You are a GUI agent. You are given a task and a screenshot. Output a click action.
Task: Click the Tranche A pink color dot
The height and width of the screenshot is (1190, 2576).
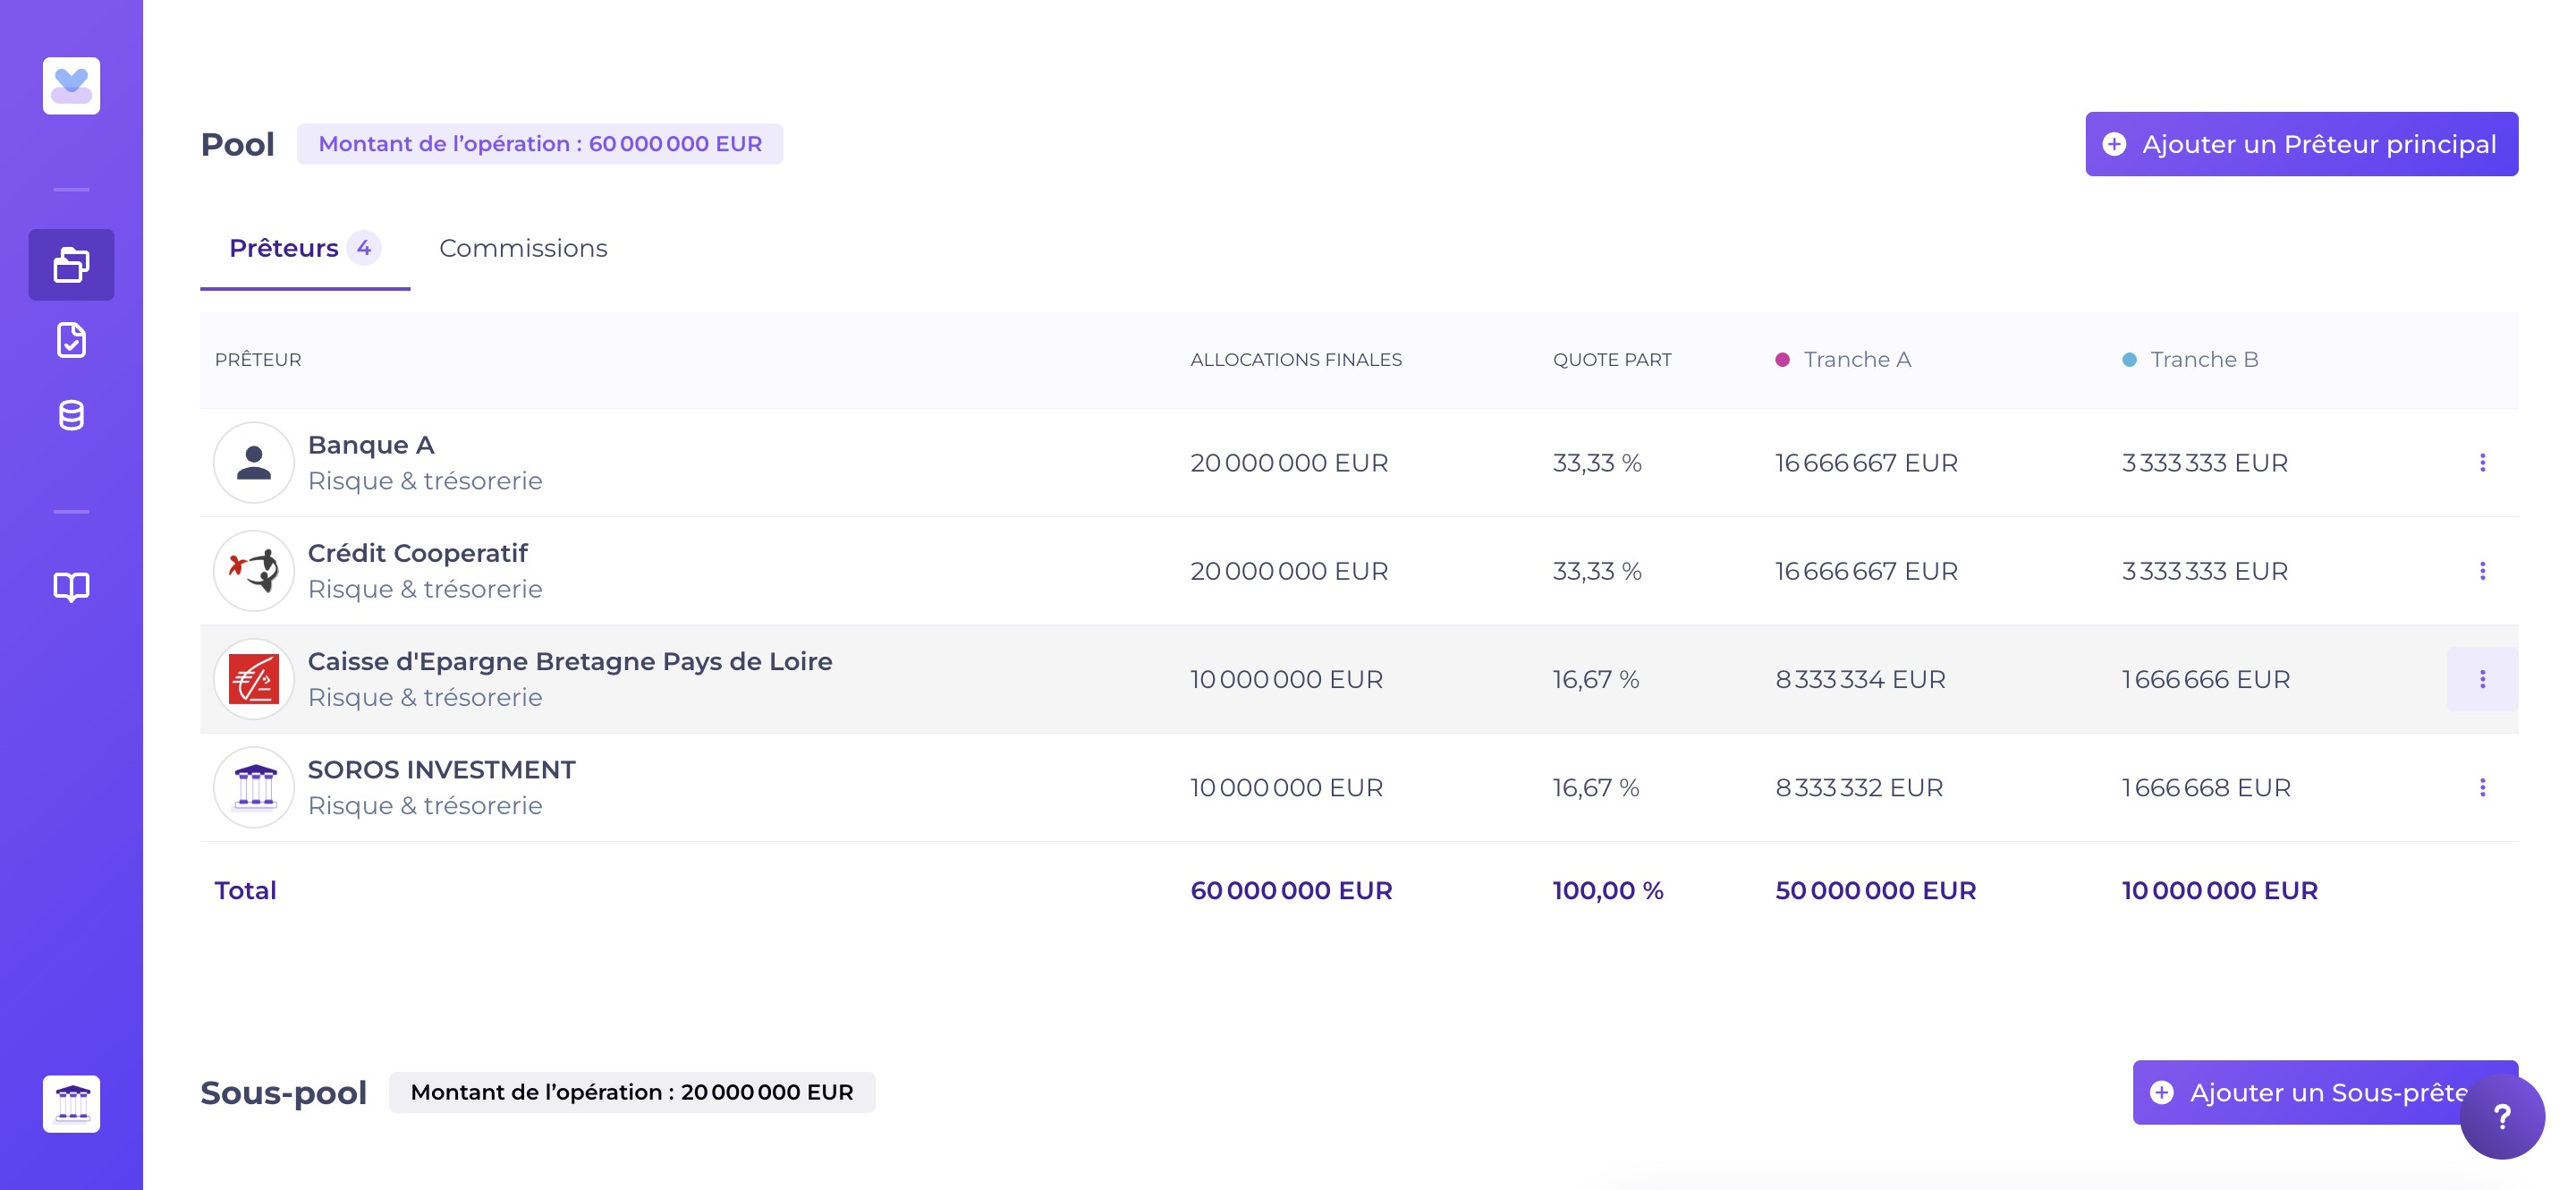pyautogui.click(x=1781, y=360)
